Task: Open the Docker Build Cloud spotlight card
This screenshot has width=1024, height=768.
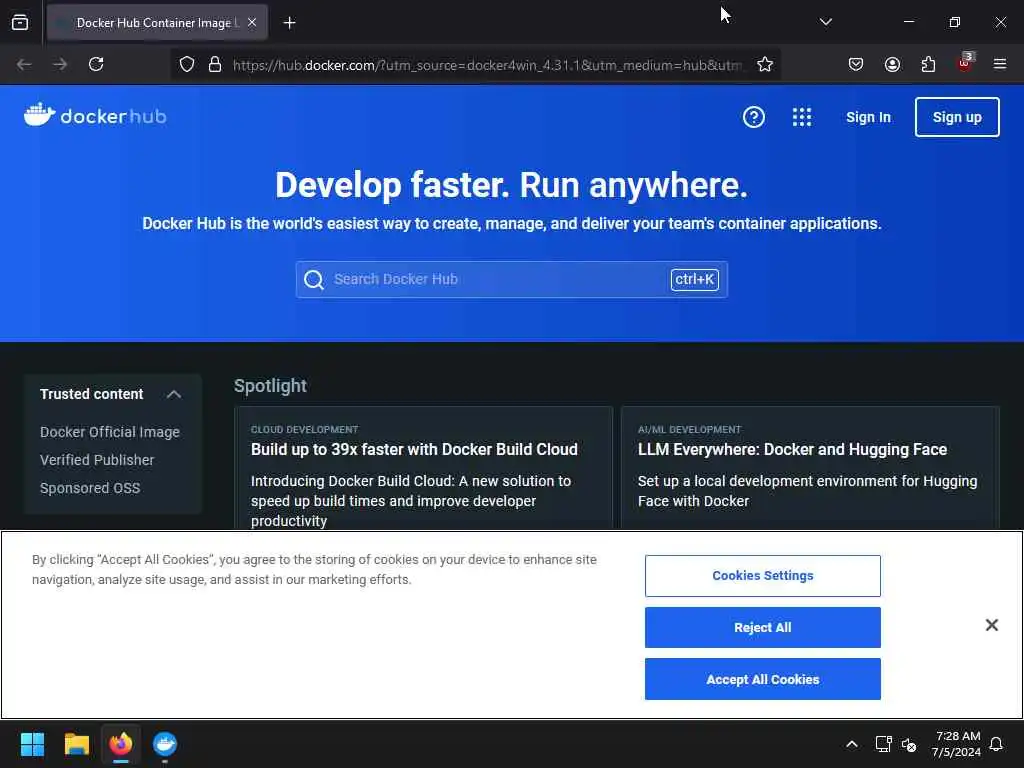Action: [x=423, y=468]
